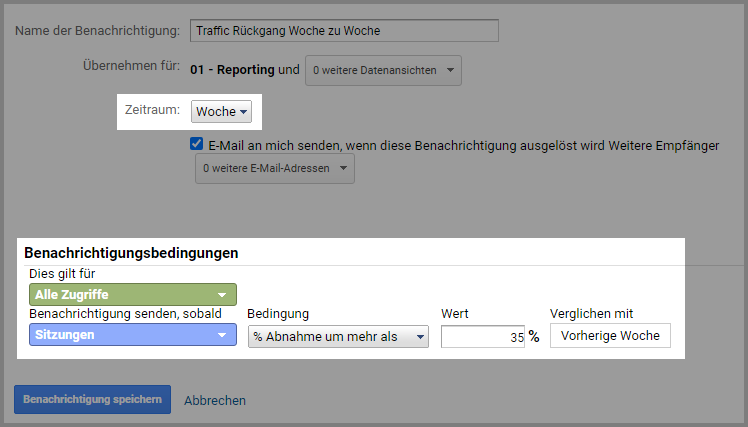Open the Zeitraum 'Woche' dropdown
Screen dimensions: 748x427
[x=221, y=111]
